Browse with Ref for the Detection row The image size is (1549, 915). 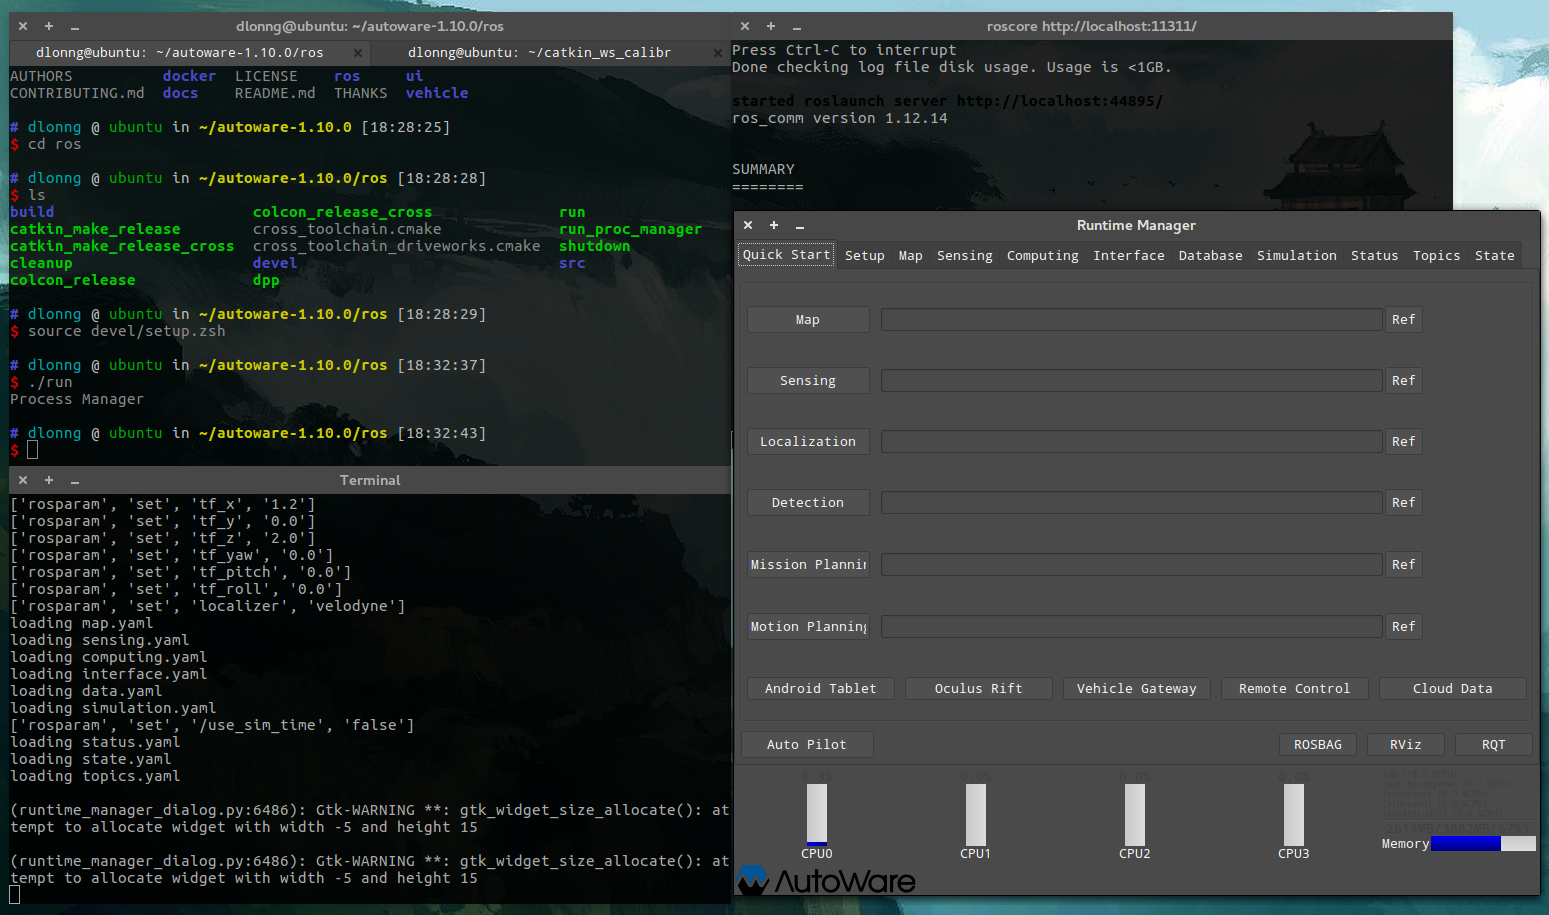pyautogui.click(x=1404, y=503)
